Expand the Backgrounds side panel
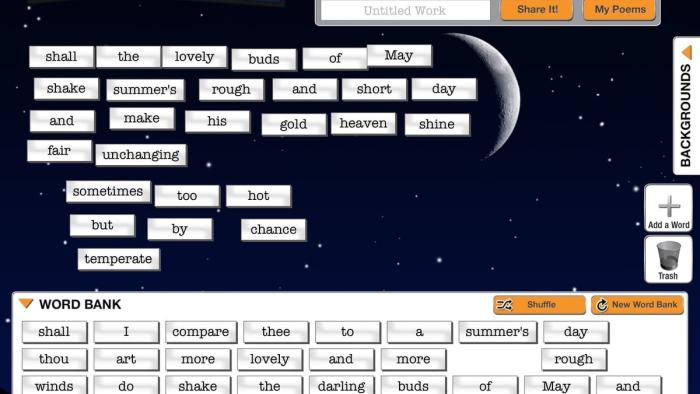 point(687,106)
